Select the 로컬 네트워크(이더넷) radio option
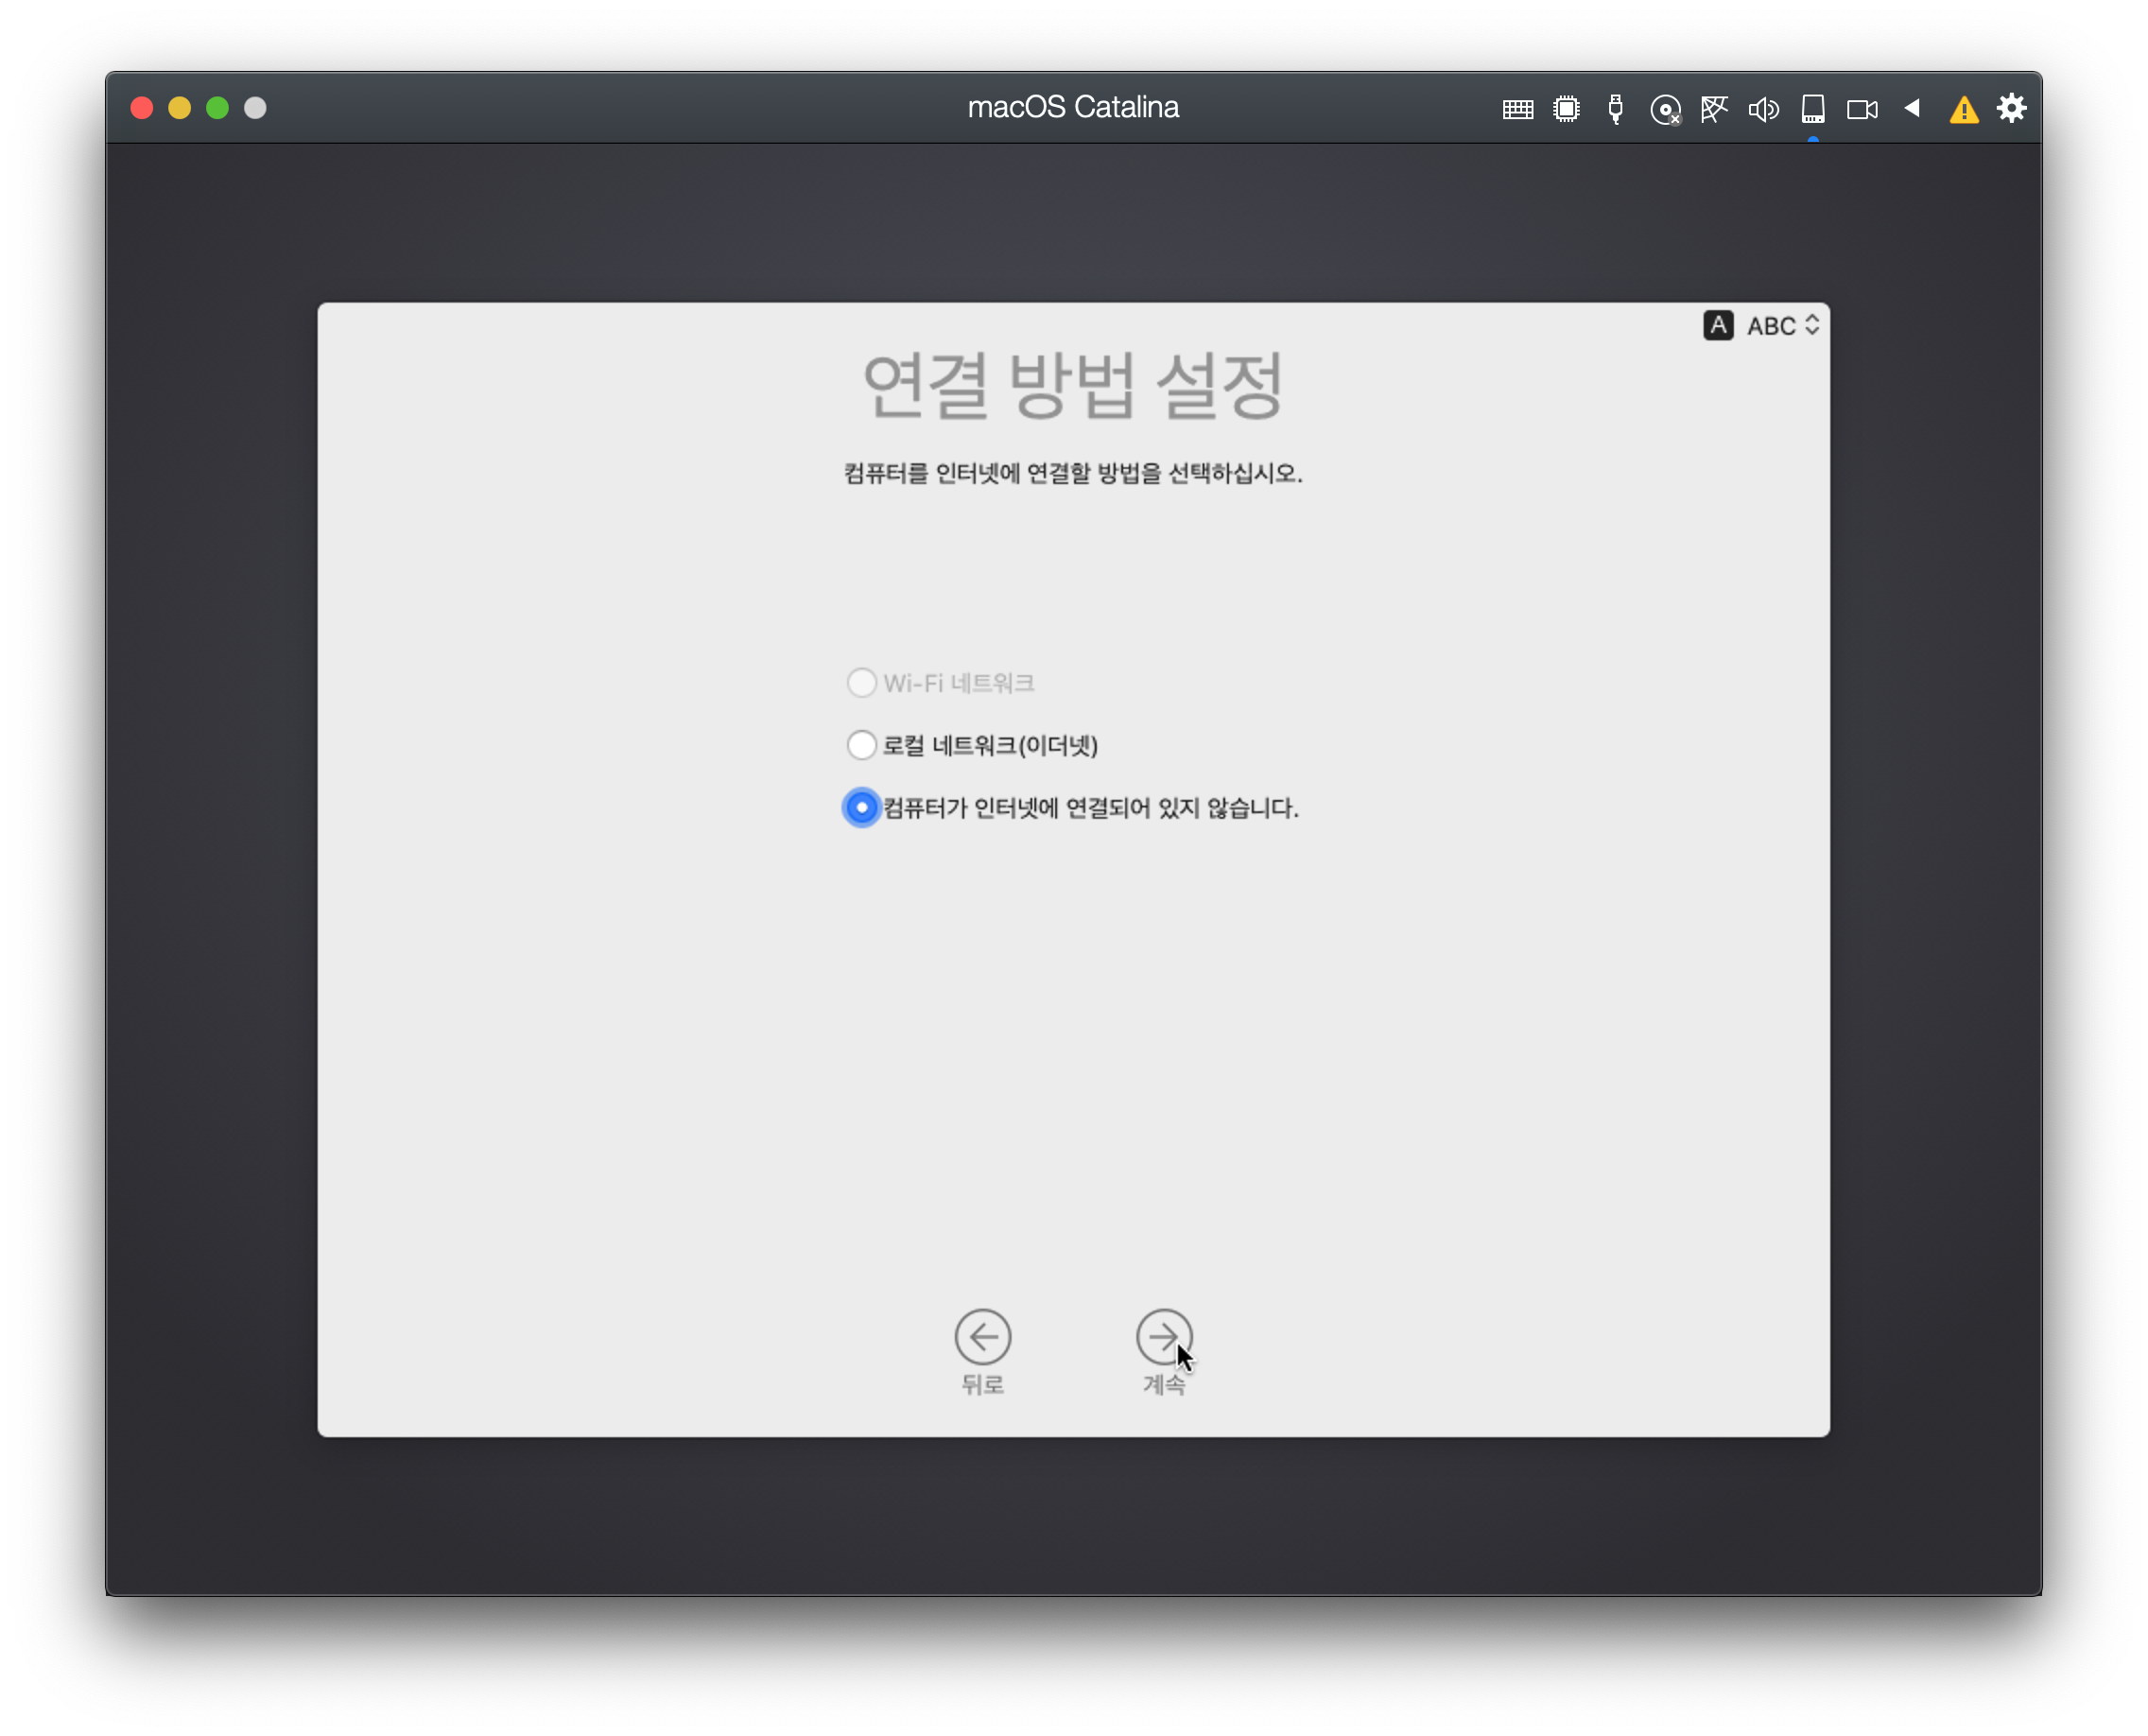 pos(861,745)
